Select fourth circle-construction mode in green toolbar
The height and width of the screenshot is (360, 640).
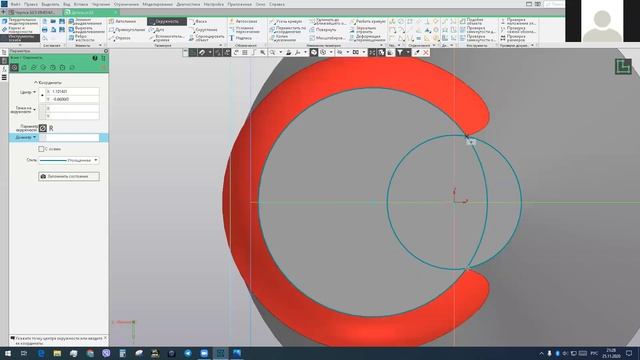43,67
